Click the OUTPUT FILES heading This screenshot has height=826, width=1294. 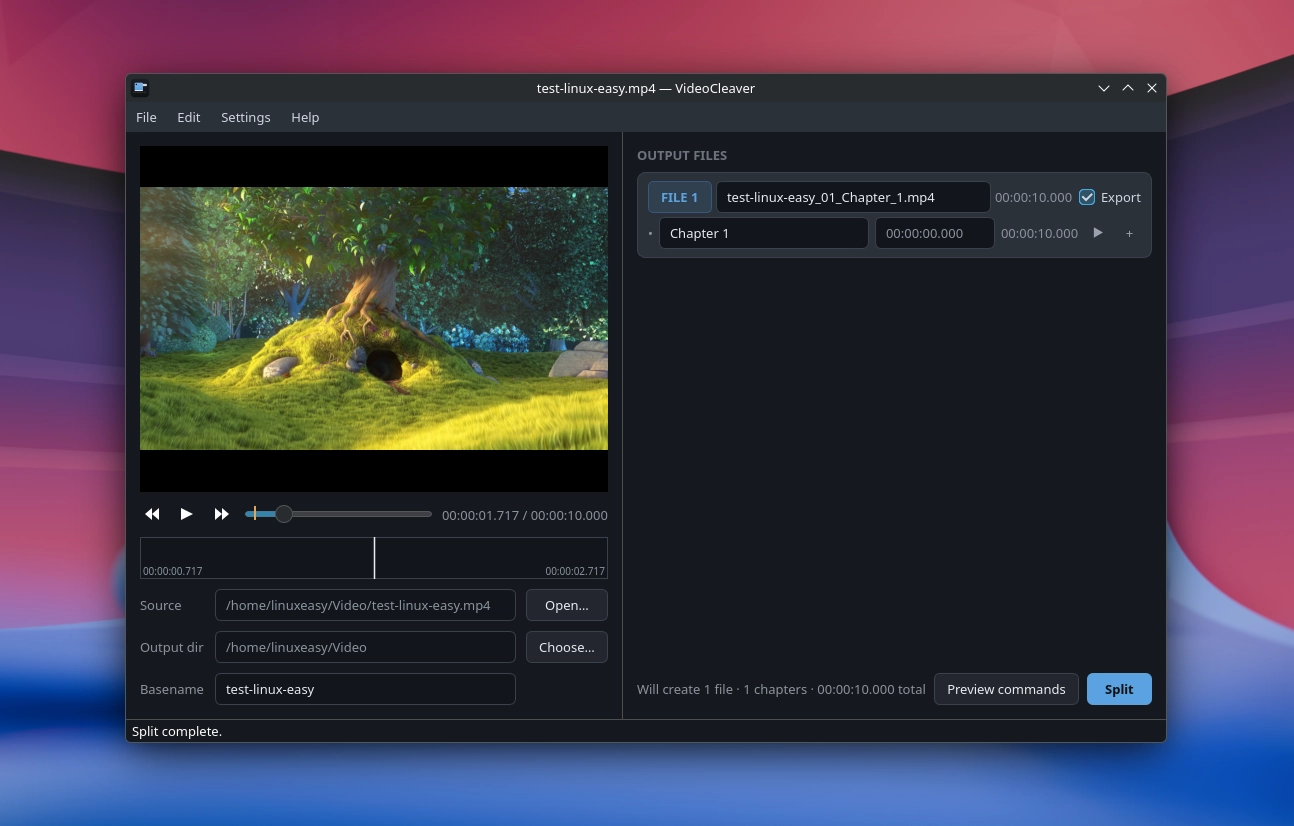[682, 155]
